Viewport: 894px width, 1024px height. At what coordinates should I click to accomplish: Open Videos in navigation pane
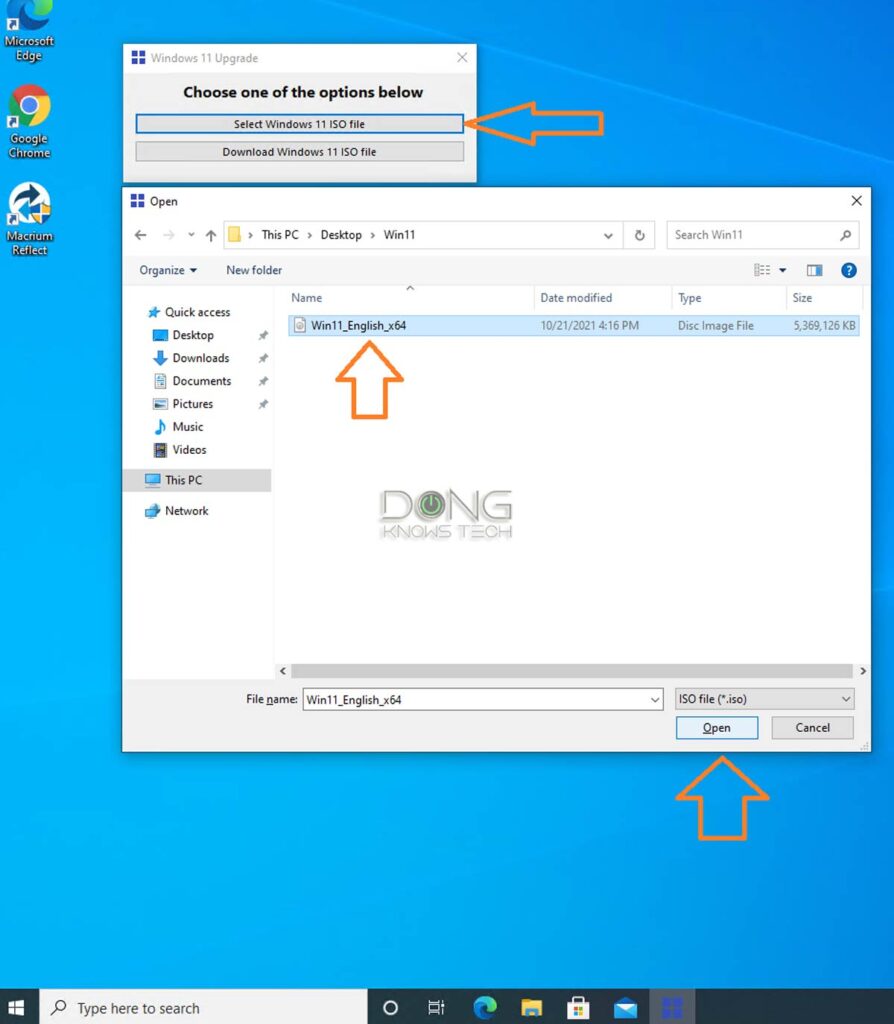(180, 449)
